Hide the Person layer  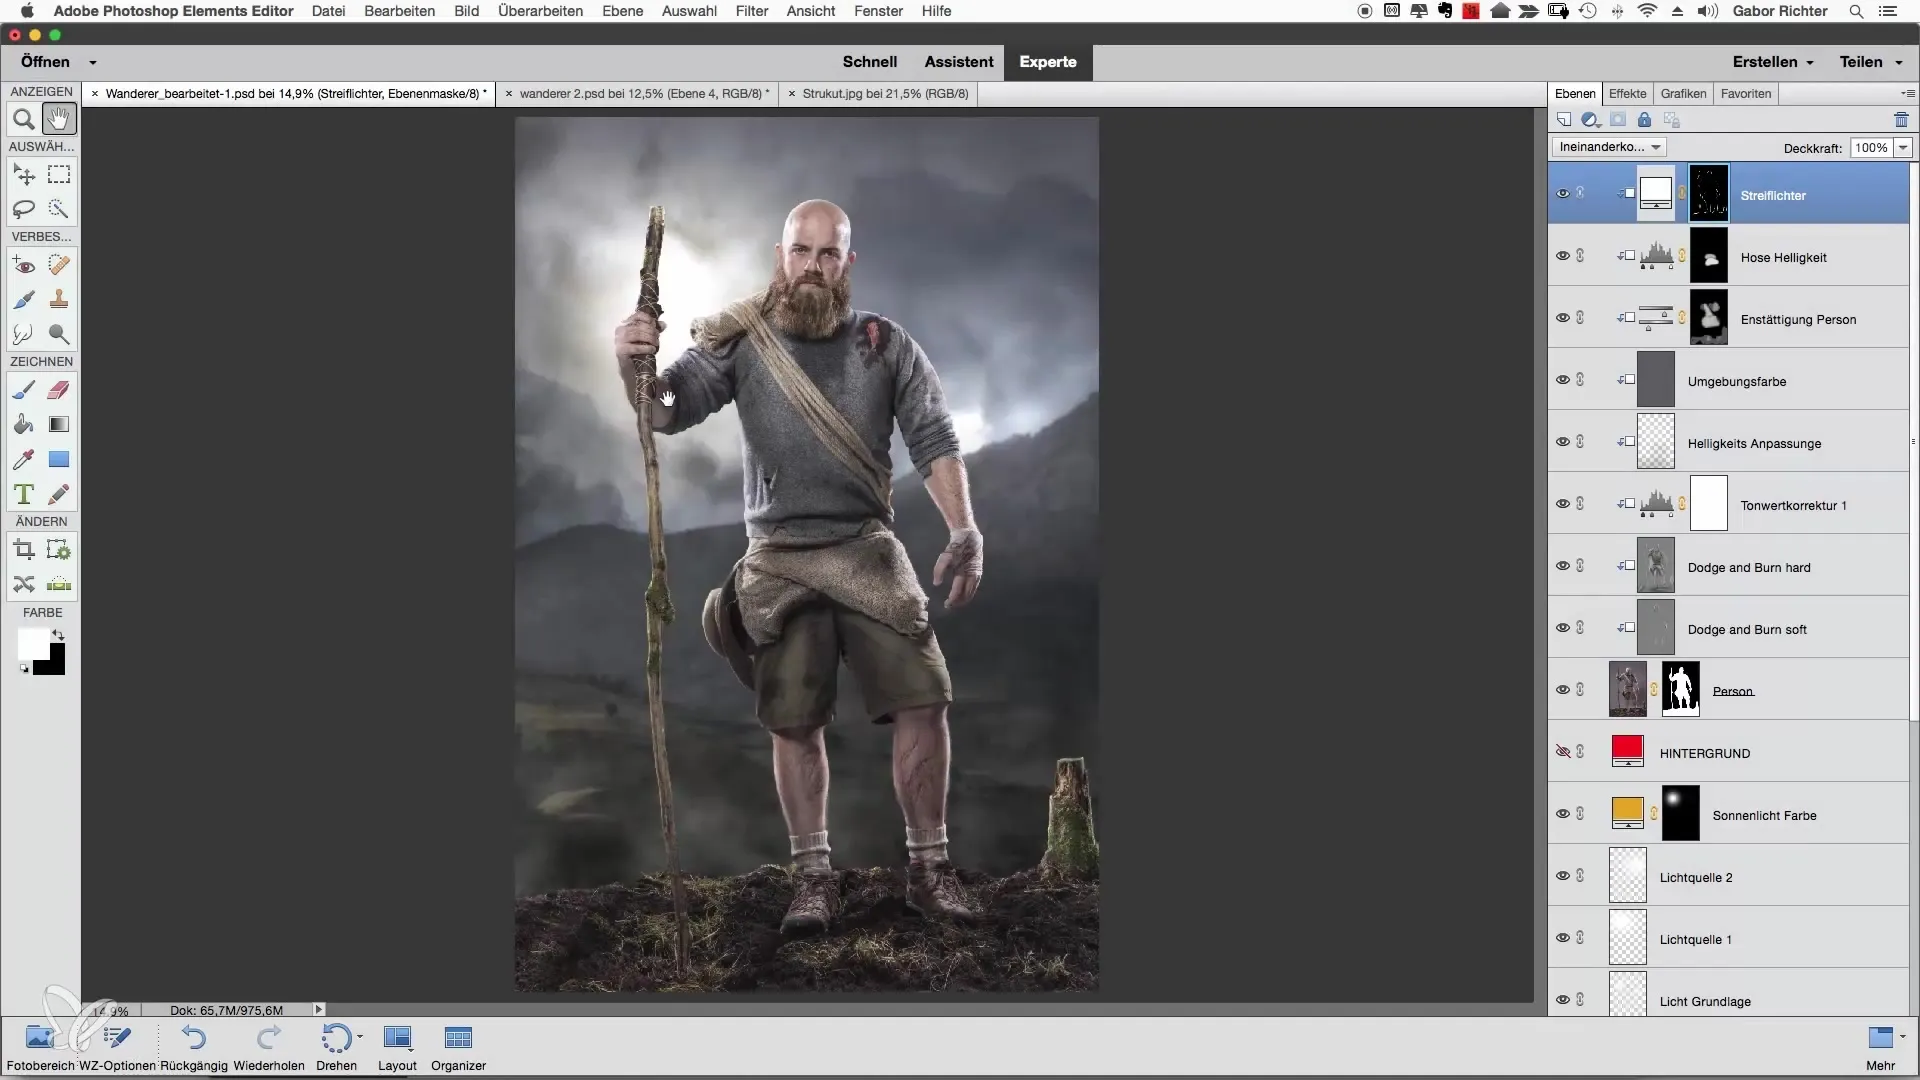tap(1562, 689)
